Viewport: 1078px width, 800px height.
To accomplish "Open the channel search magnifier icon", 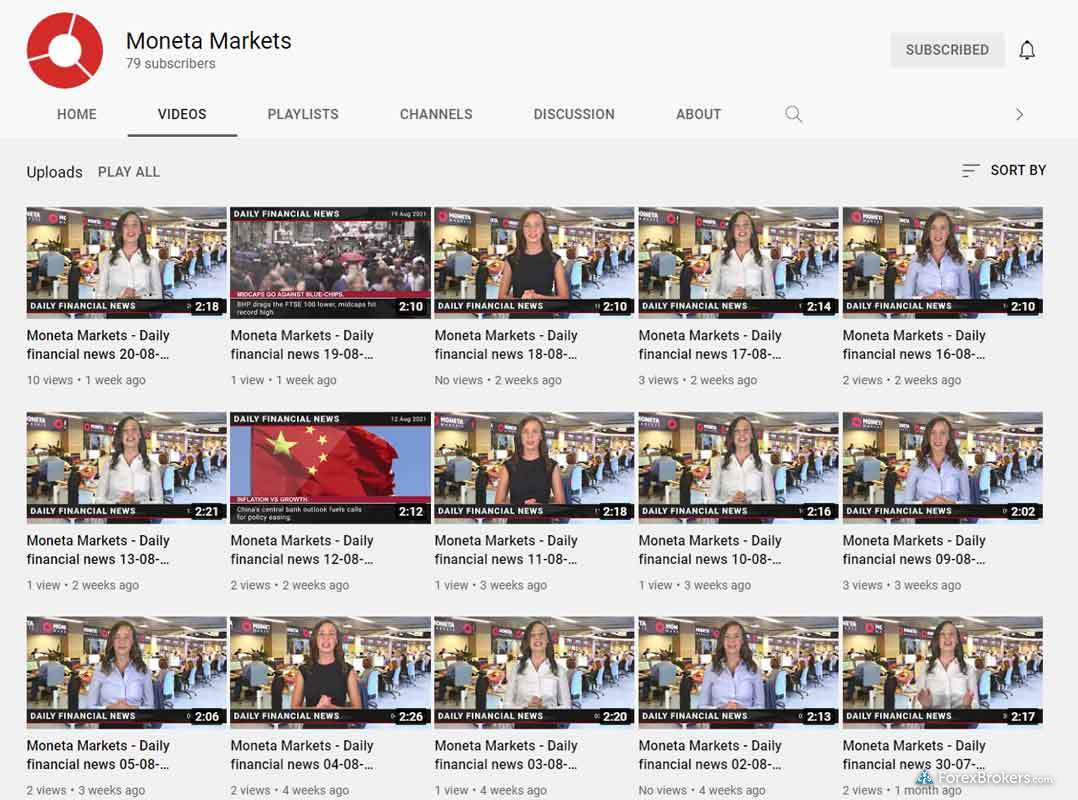I will click(x=793, y=114).
